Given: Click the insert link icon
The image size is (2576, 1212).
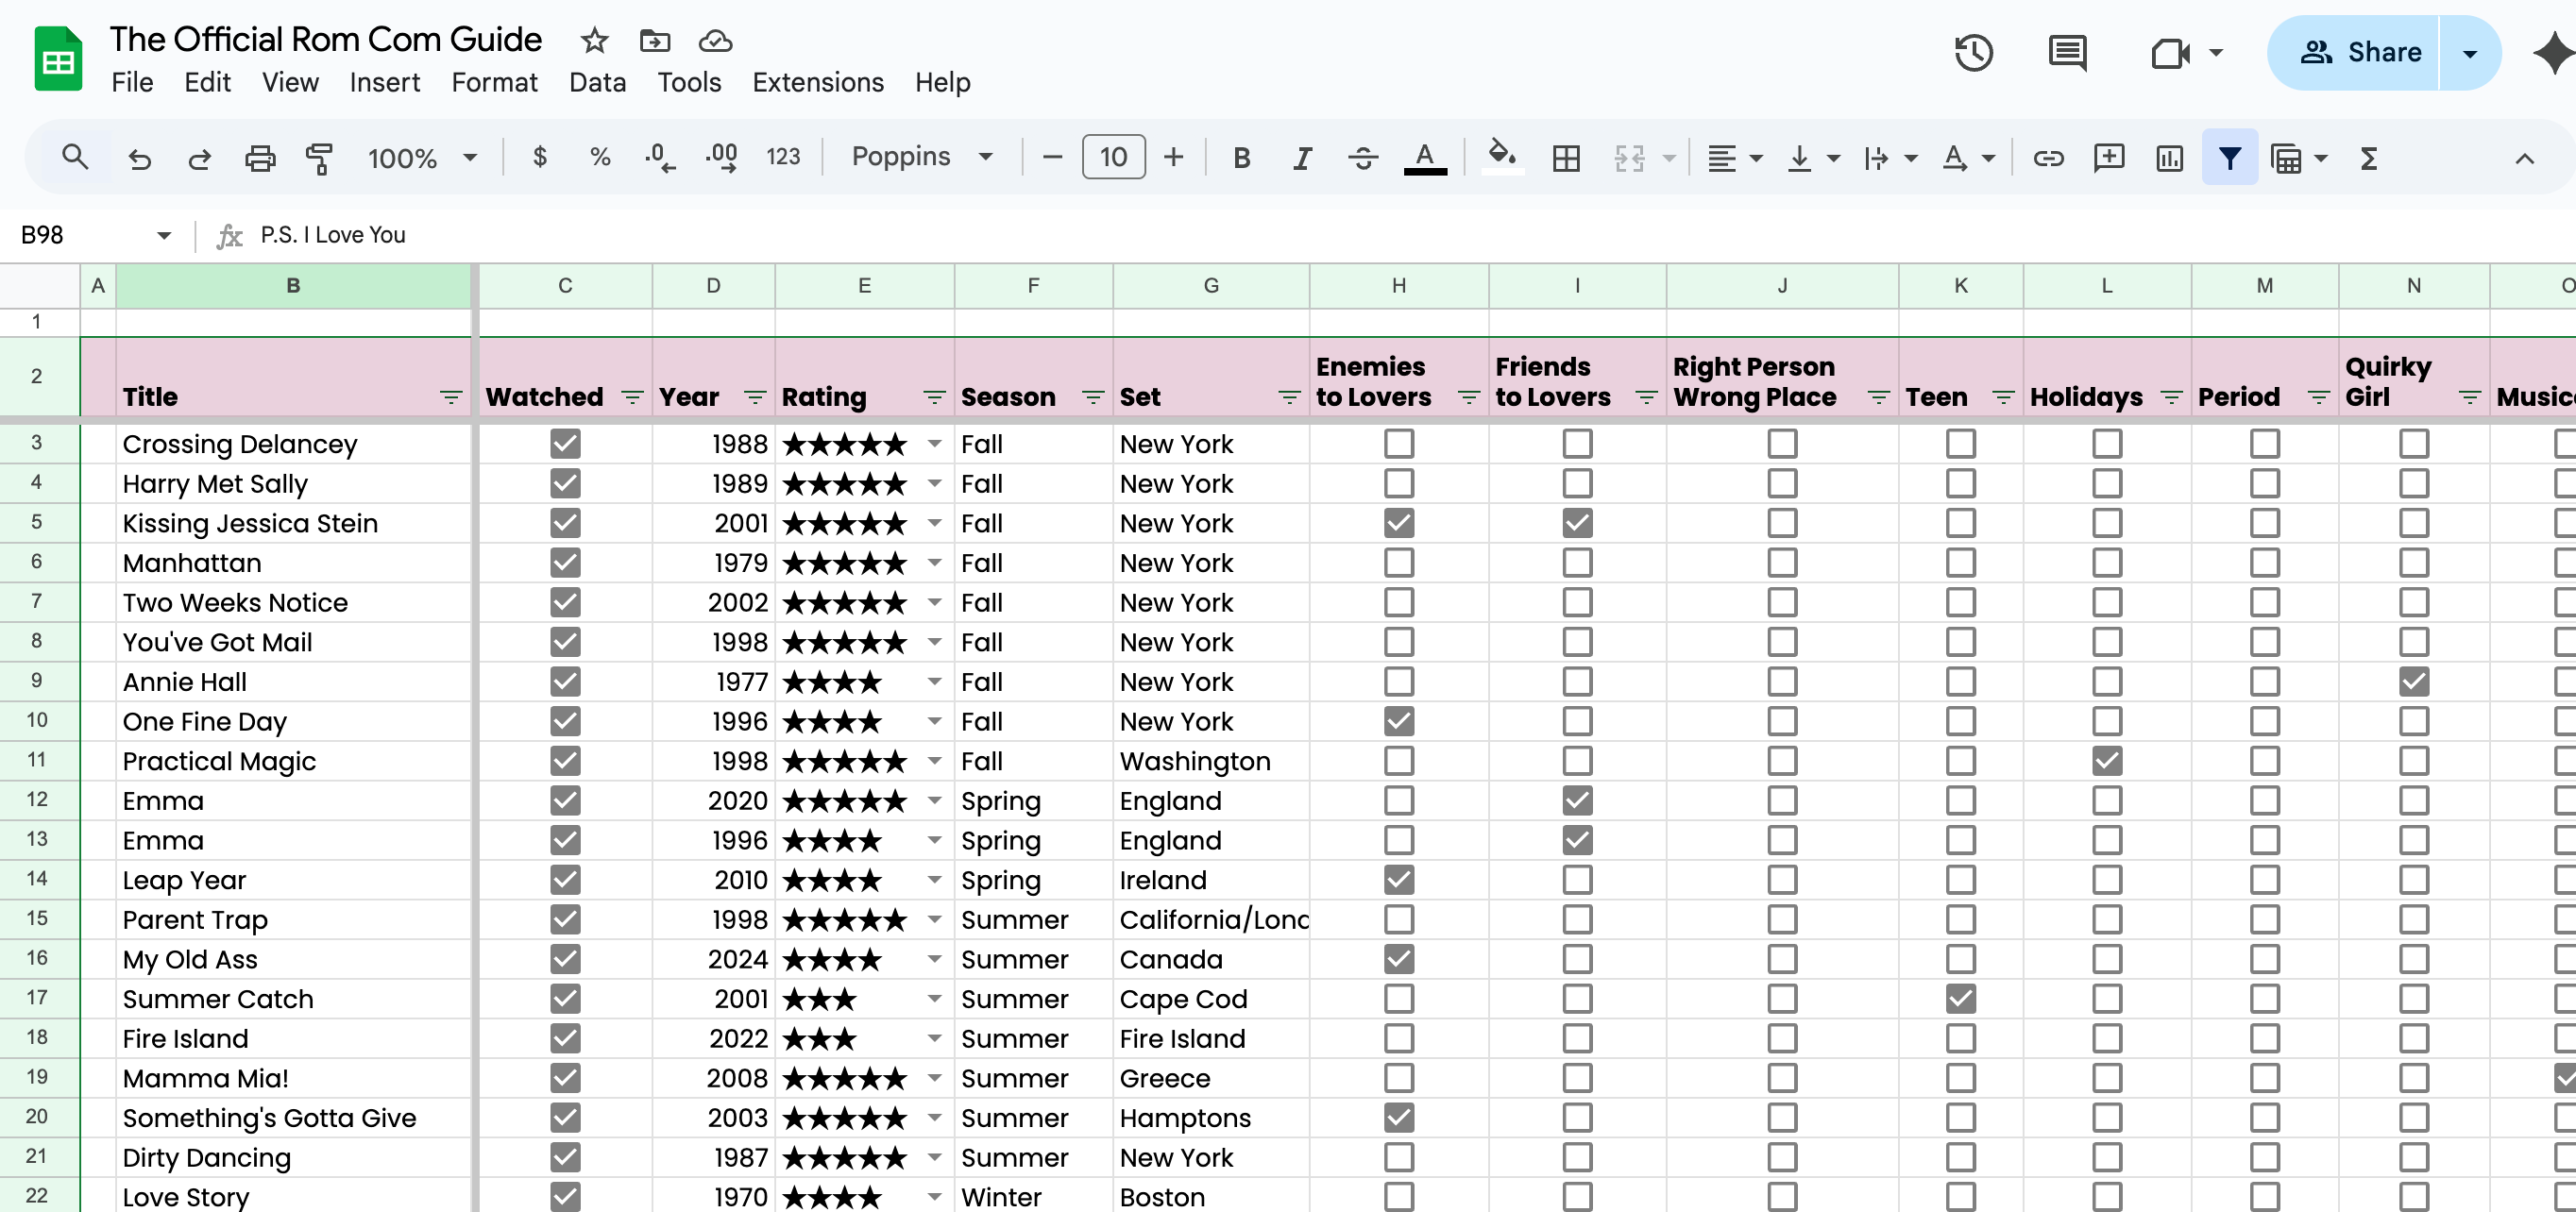Looking at the screenshot, I should coord(2048,158).
